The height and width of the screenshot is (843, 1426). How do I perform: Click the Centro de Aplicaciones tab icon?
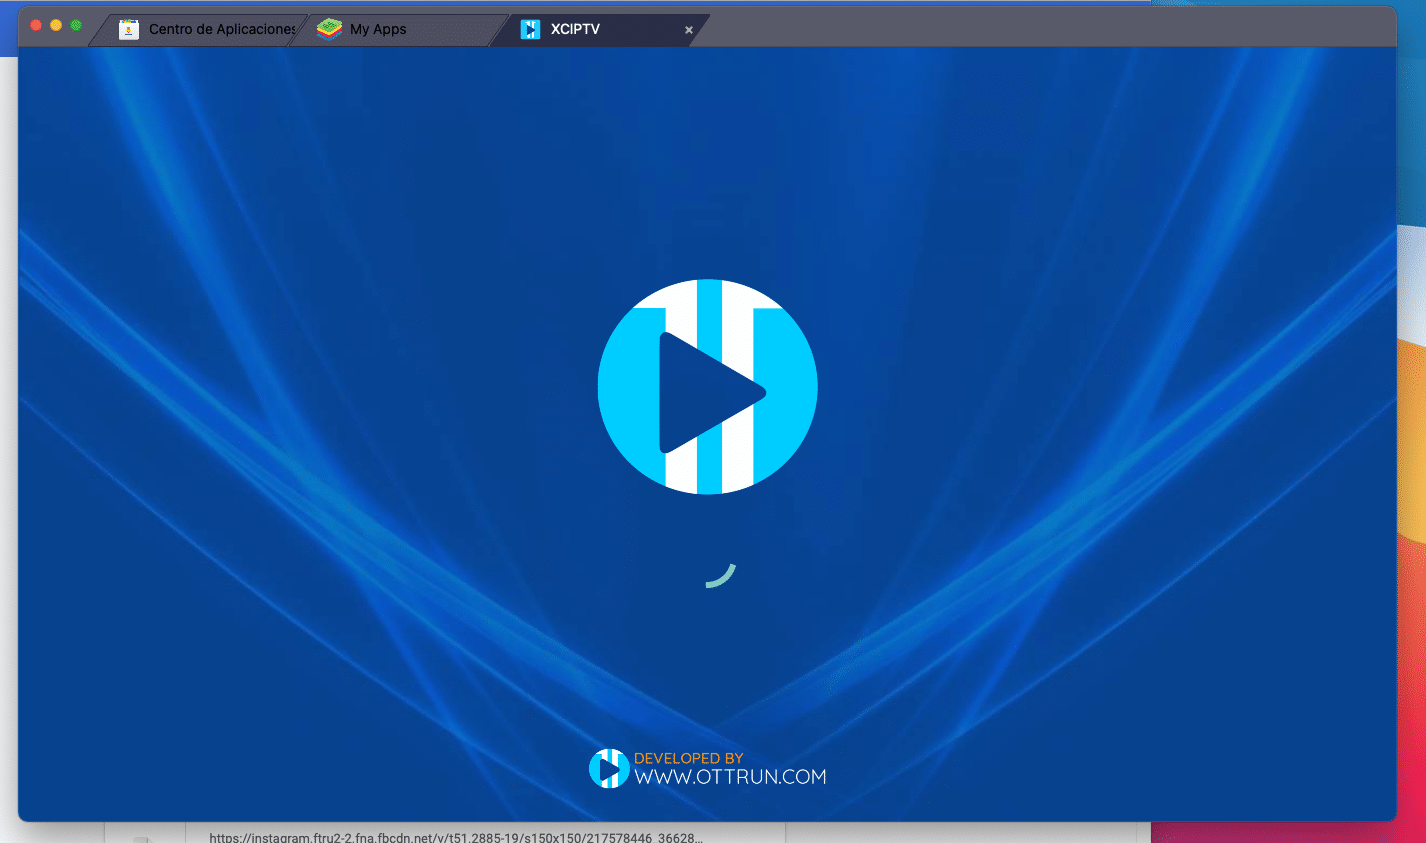point(128,29)
